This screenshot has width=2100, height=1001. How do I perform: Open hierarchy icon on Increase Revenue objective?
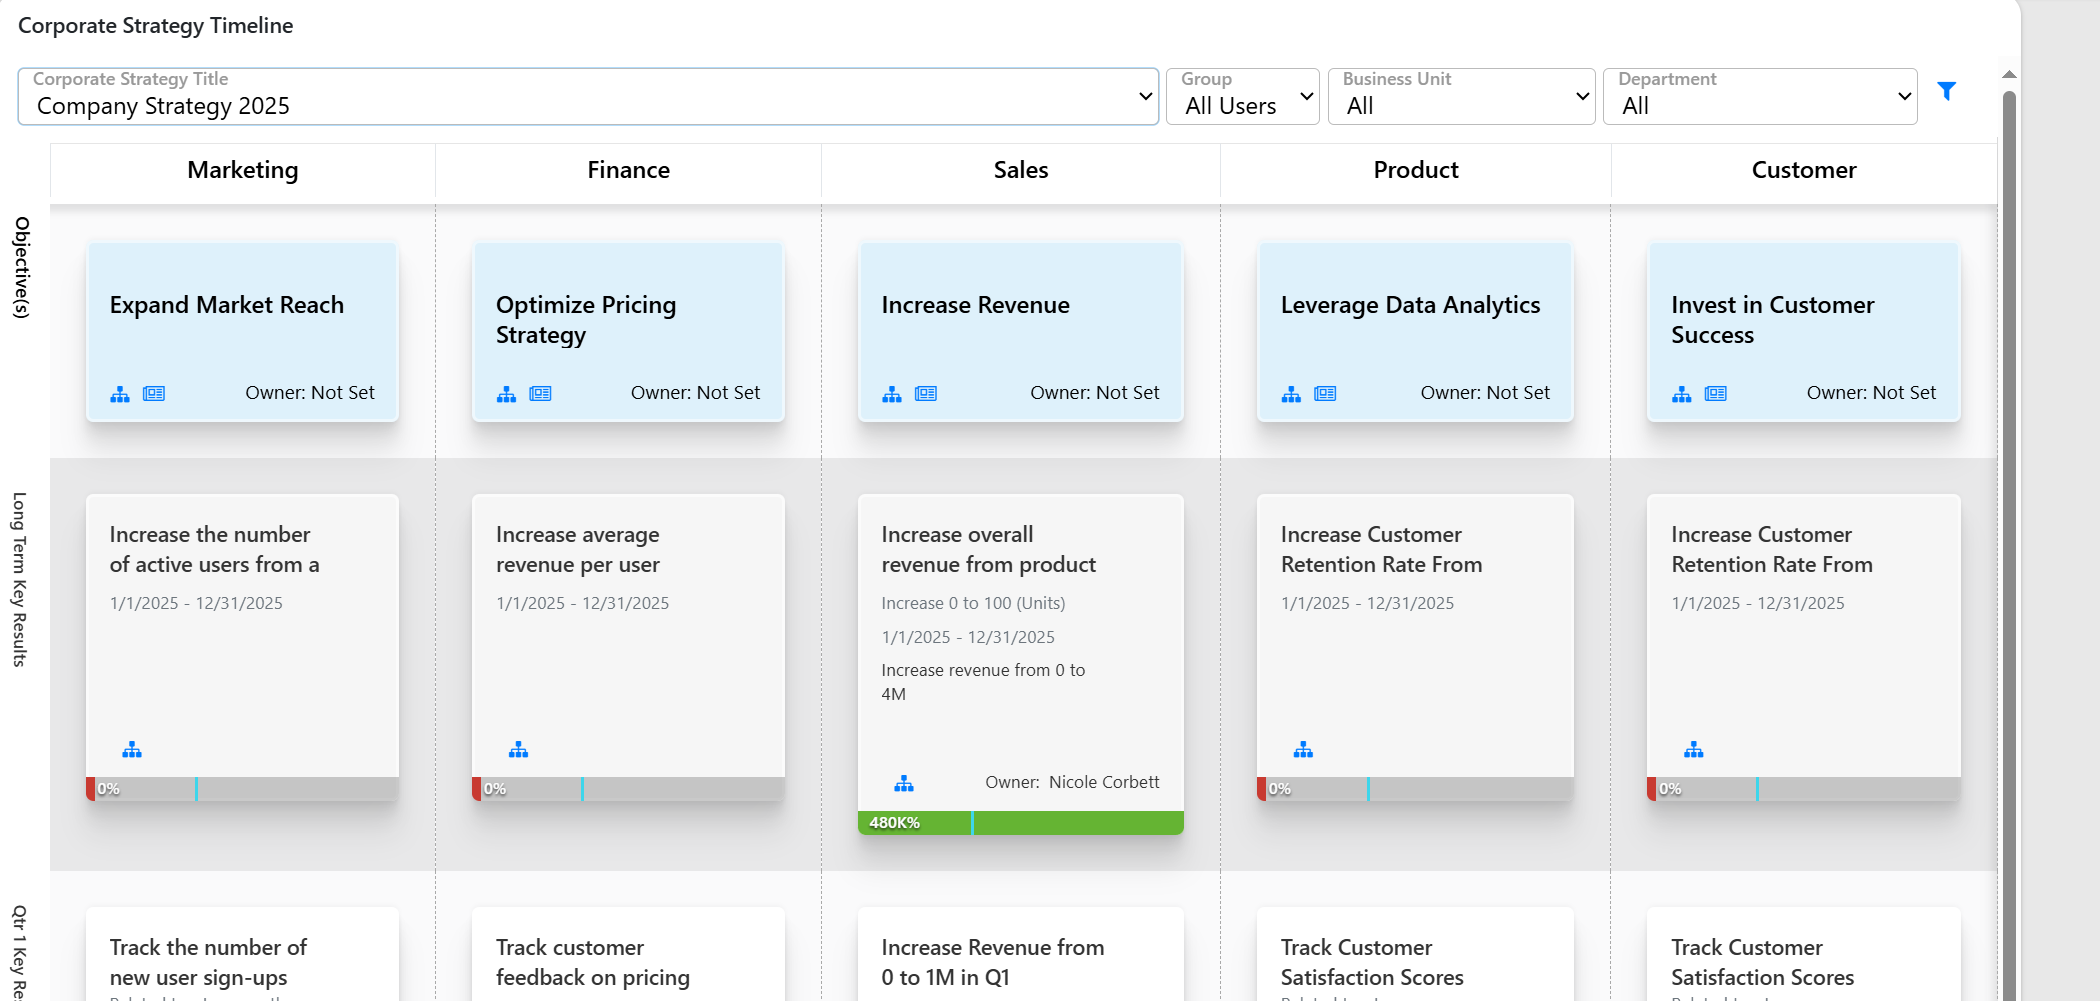[x=892, y=394]
